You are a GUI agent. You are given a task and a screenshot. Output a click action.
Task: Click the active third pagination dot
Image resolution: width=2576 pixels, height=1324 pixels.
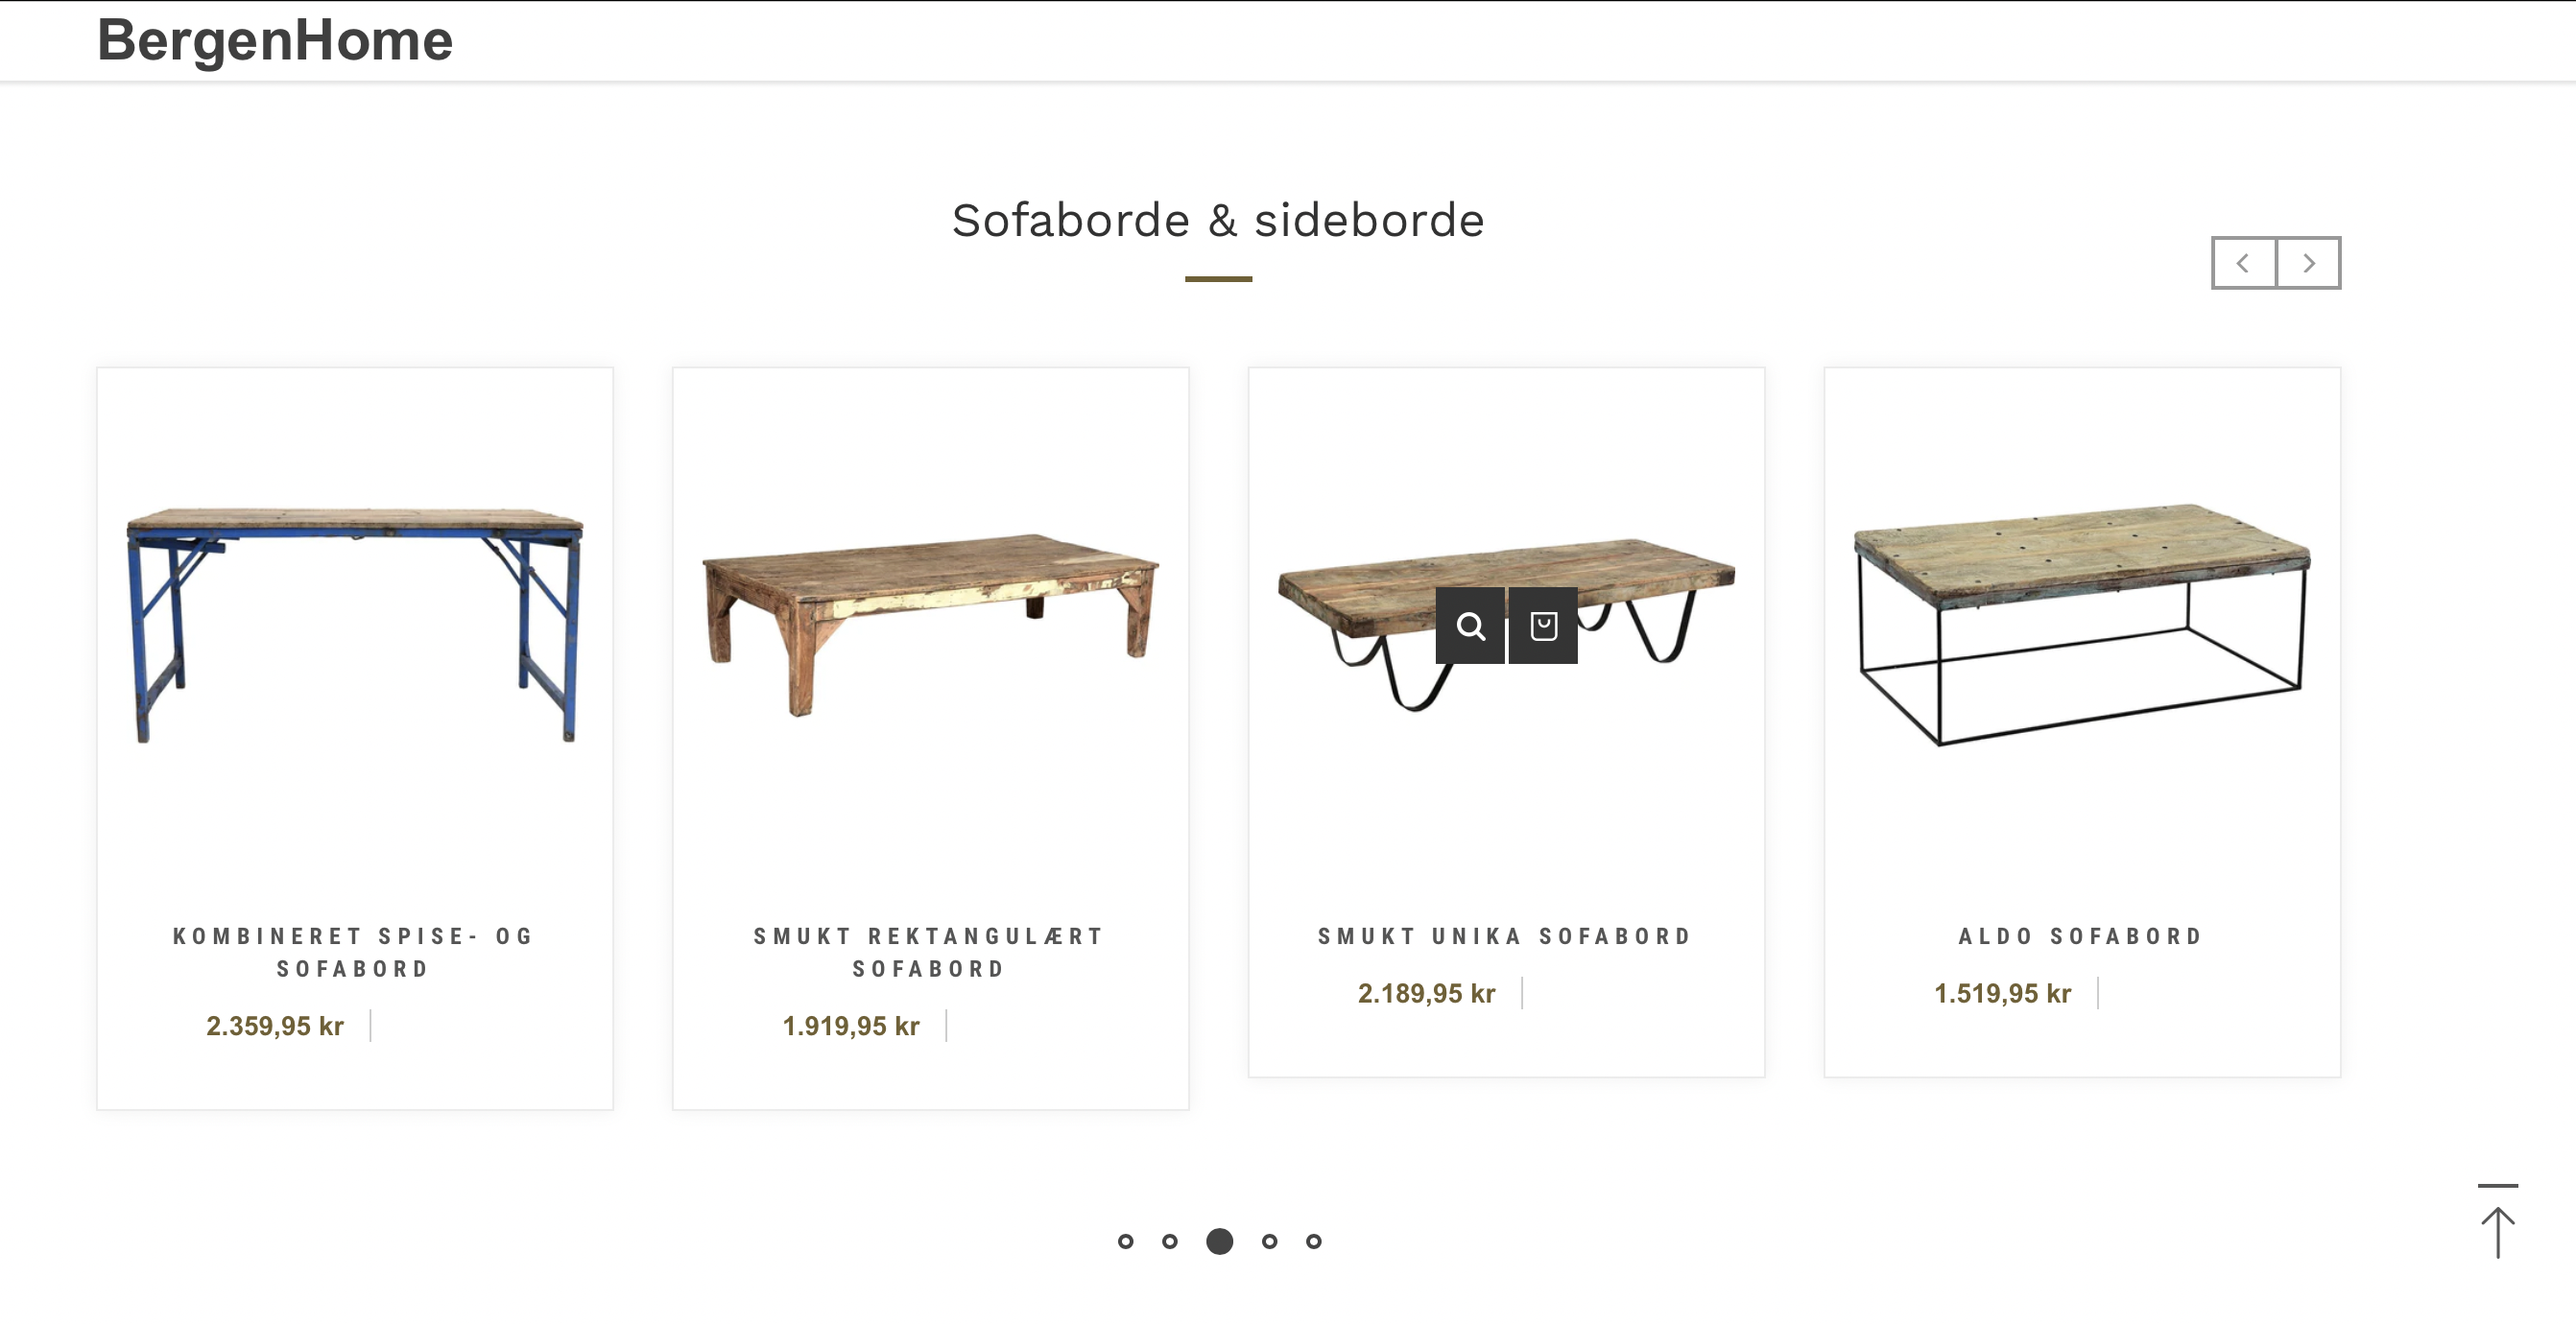[1219, 1241]
